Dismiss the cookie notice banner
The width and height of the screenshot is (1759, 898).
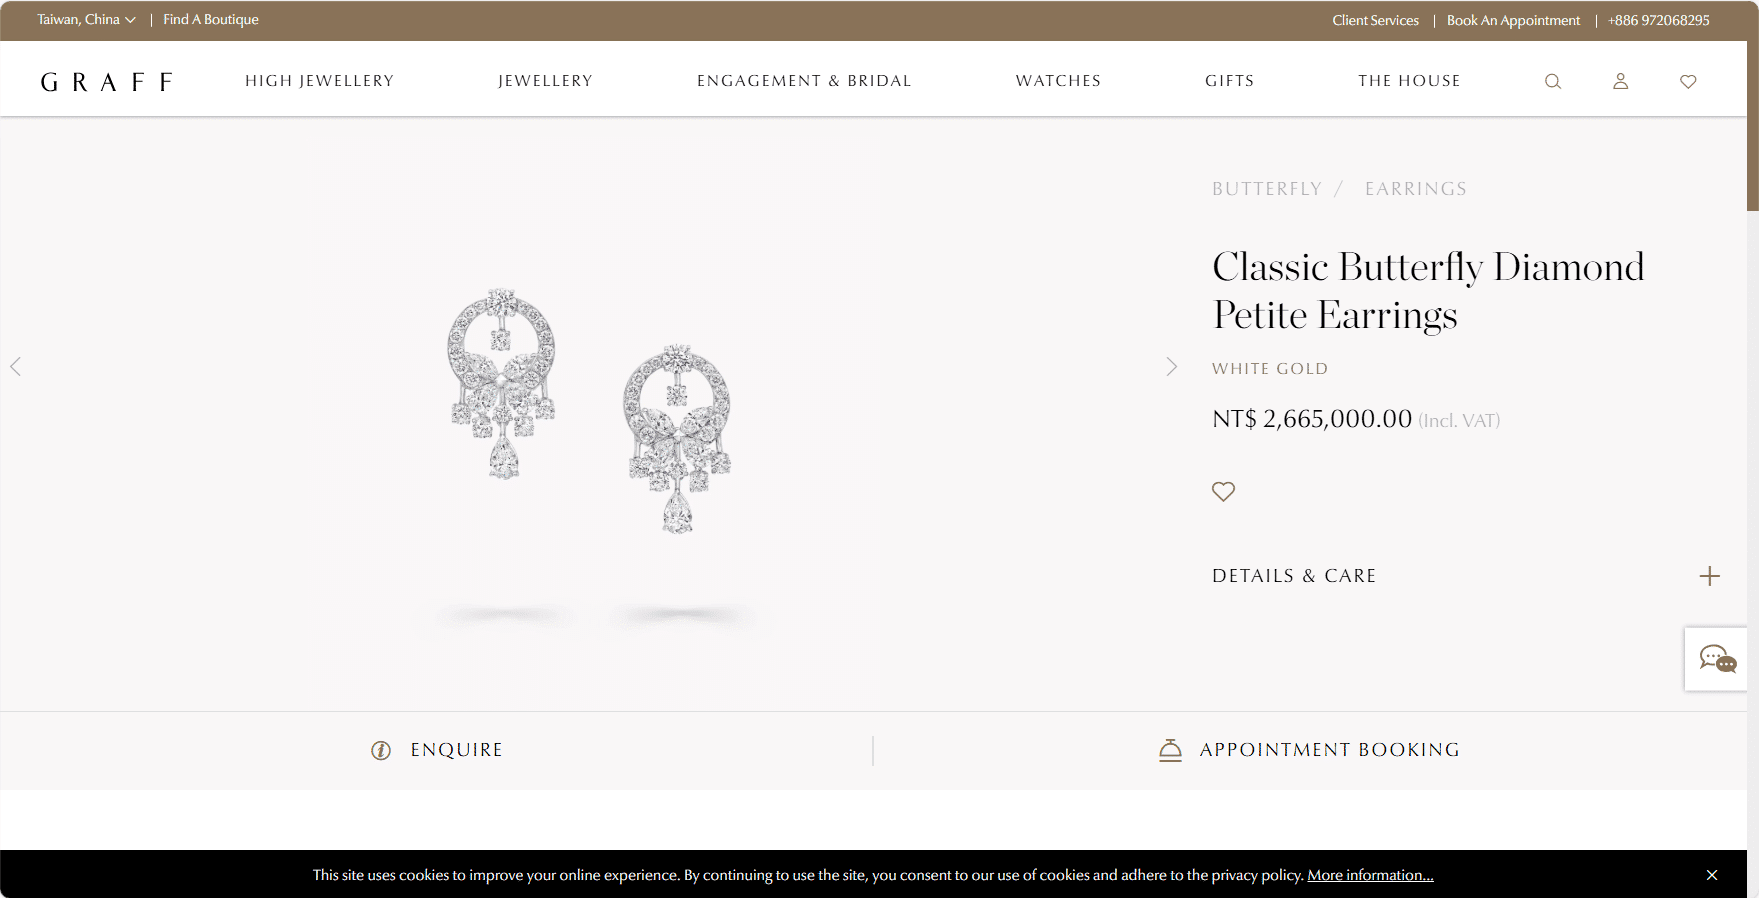tap(1711, 875)
